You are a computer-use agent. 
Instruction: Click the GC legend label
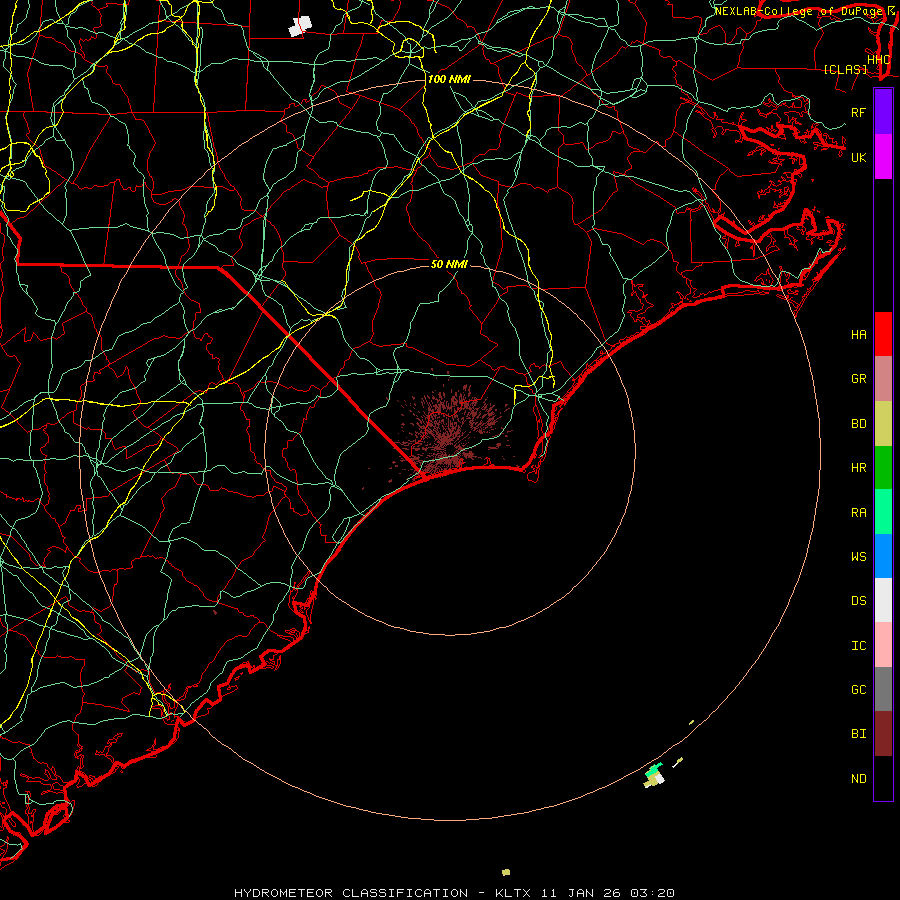pyautogui.click(x=858, y=689)
